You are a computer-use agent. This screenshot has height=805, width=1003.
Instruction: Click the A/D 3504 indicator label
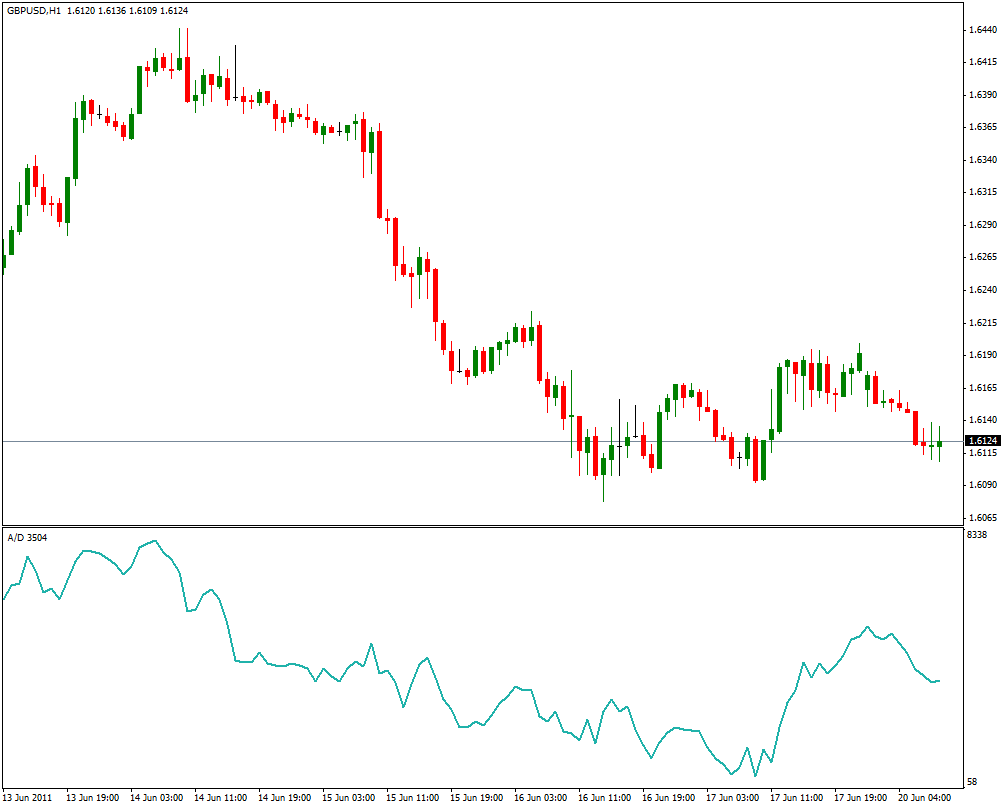pos(27,538)
